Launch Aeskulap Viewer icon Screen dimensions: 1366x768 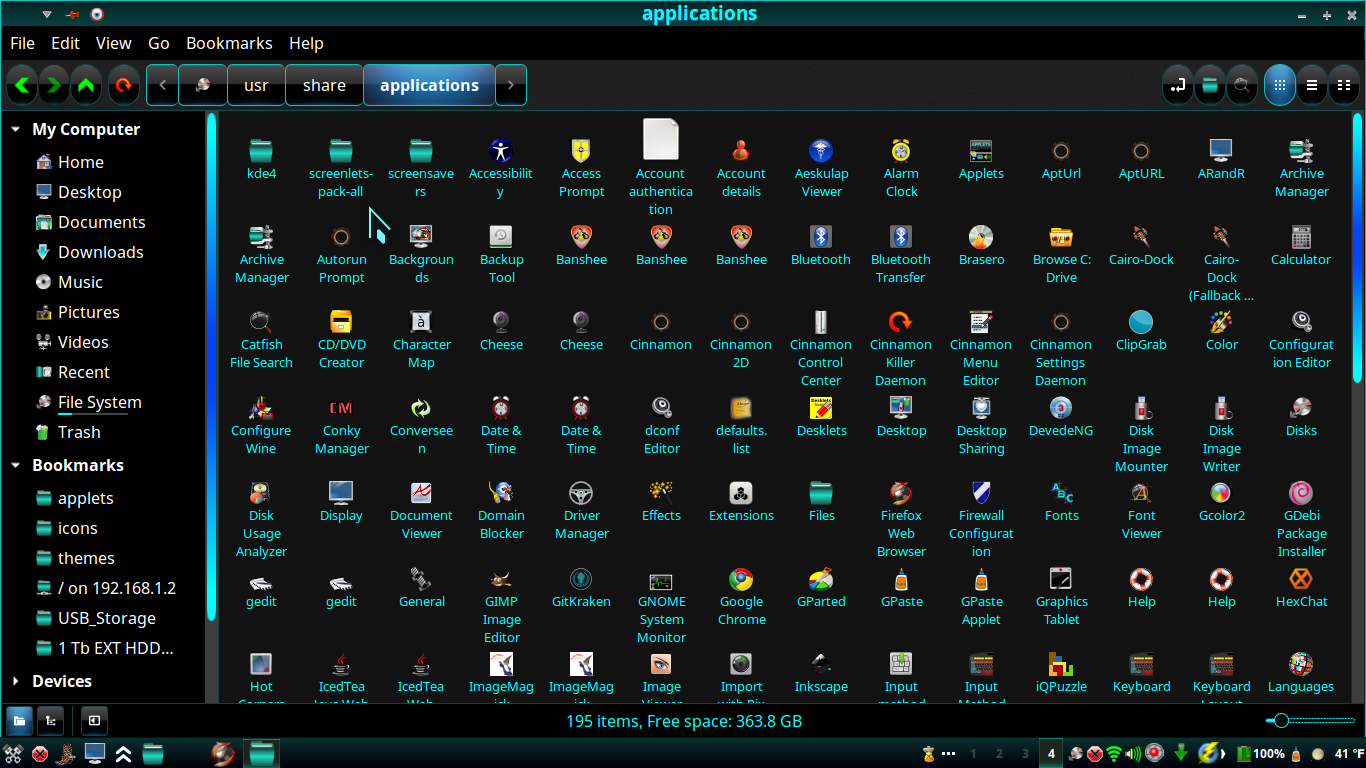(x=821, y=150)
